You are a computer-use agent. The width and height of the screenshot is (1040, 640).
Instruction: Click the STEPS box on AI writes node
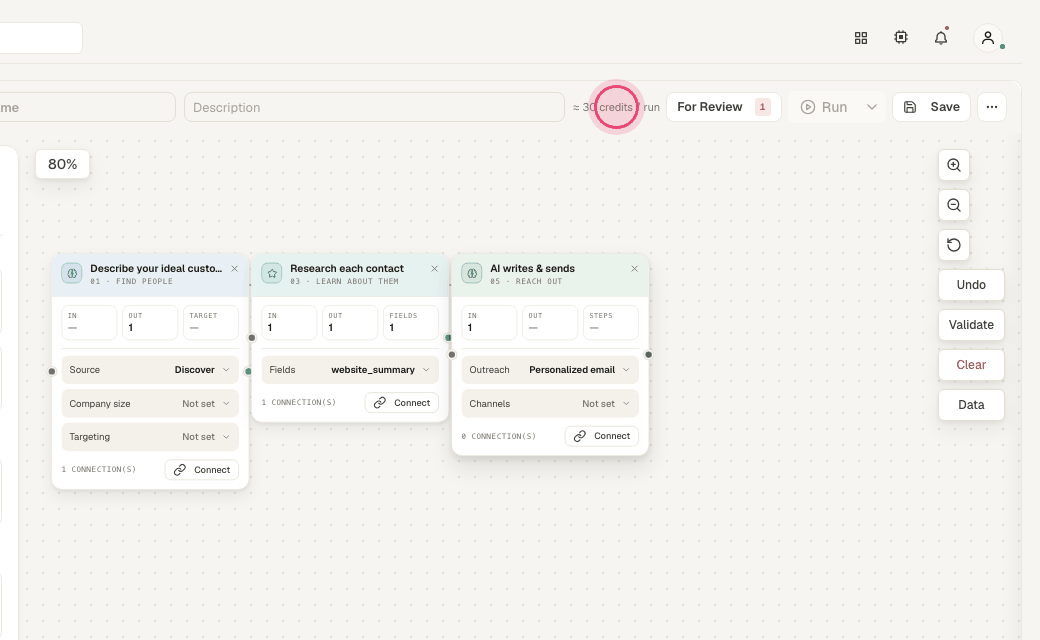point(611,322)
